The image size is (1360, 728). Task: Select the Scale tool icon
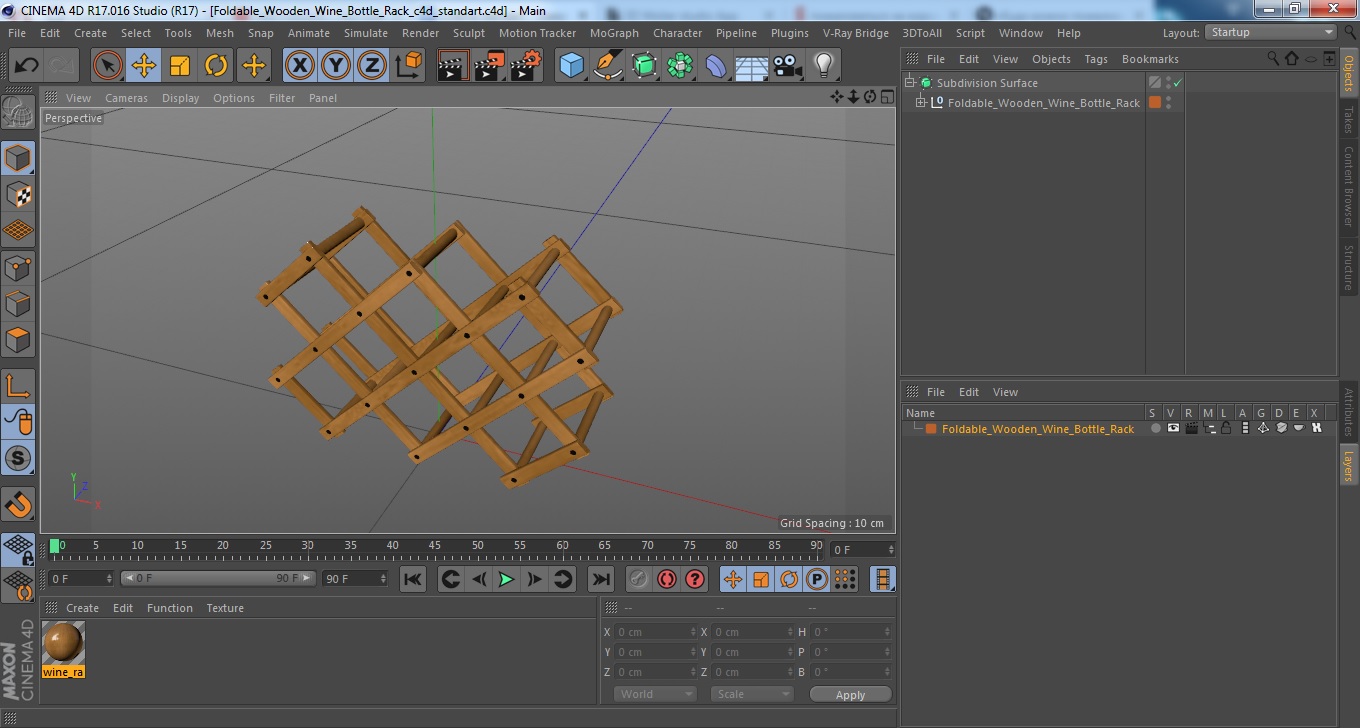coord(180,66)
